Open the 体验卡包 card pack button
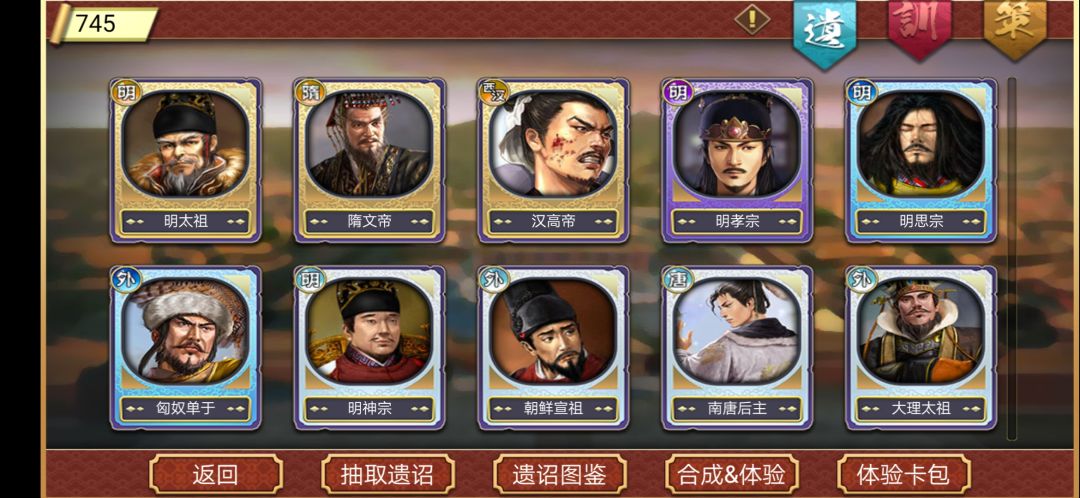 tap(904, 475)
